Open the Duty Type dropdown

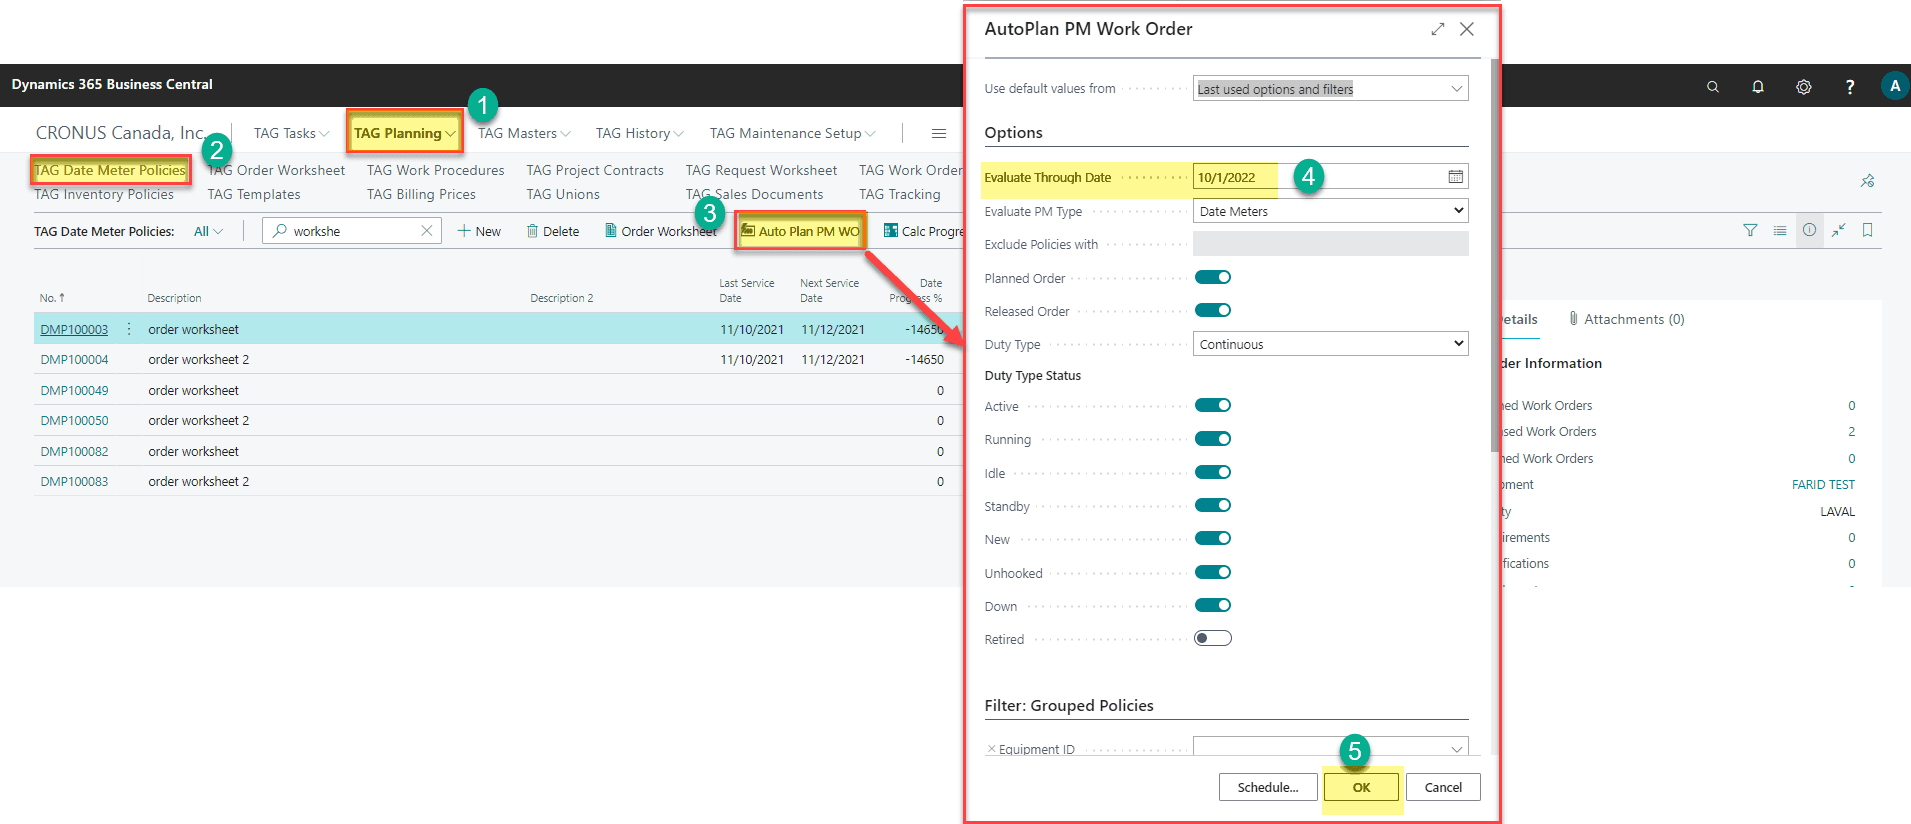(x=1330, y=344)
